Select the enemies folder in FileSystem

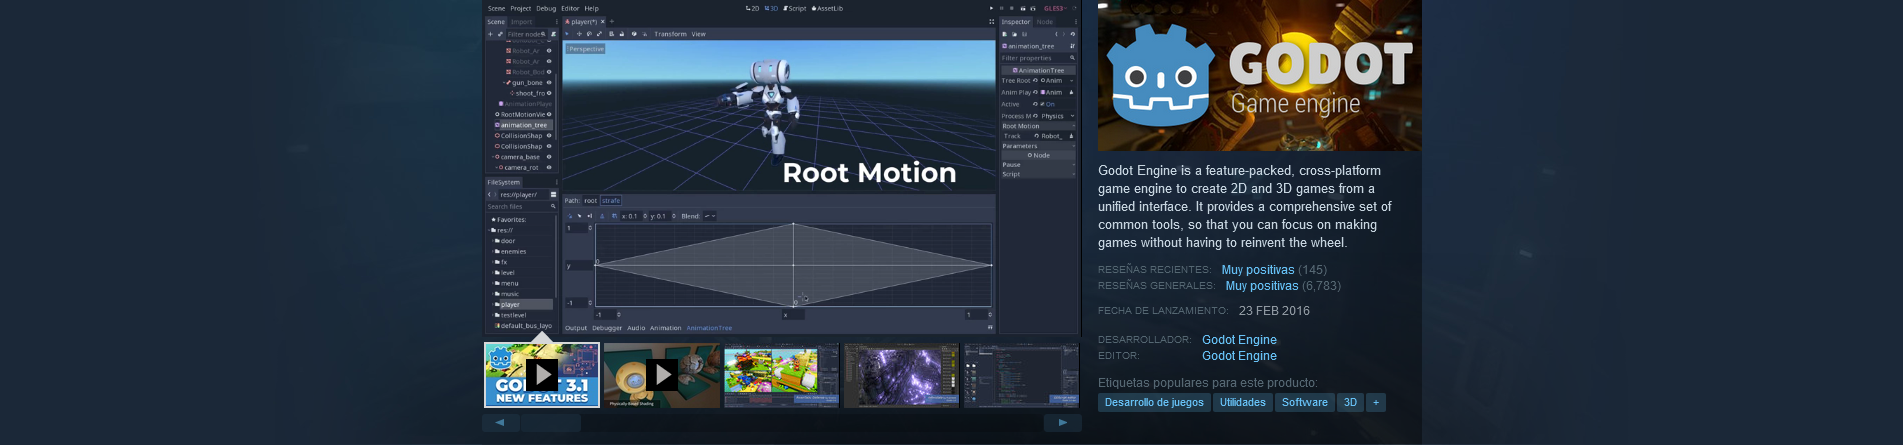click(513, 251)
